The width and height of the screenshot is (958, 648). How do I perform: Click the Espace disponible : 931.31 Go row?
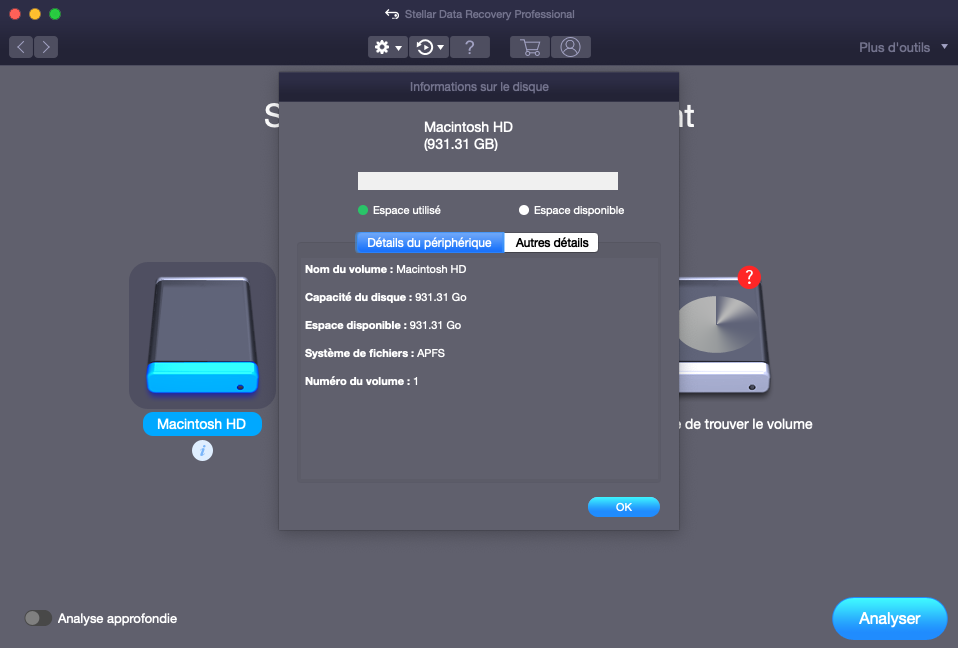click(x=383, y=326)
